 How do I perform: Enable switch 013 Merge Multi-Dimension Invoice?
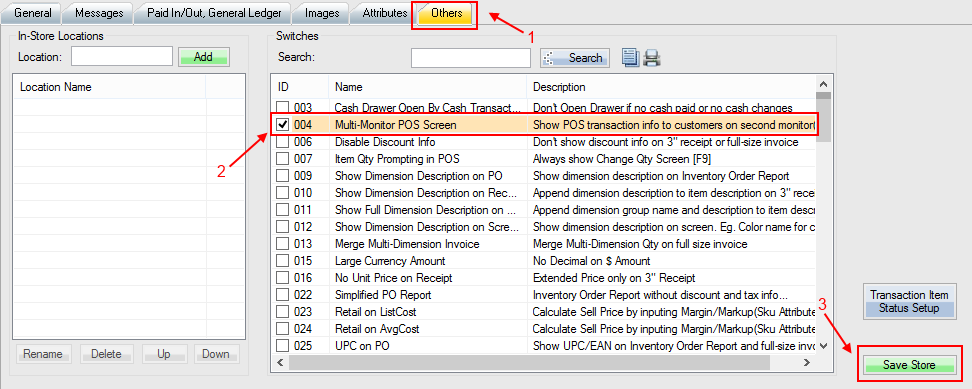[283, 243]
